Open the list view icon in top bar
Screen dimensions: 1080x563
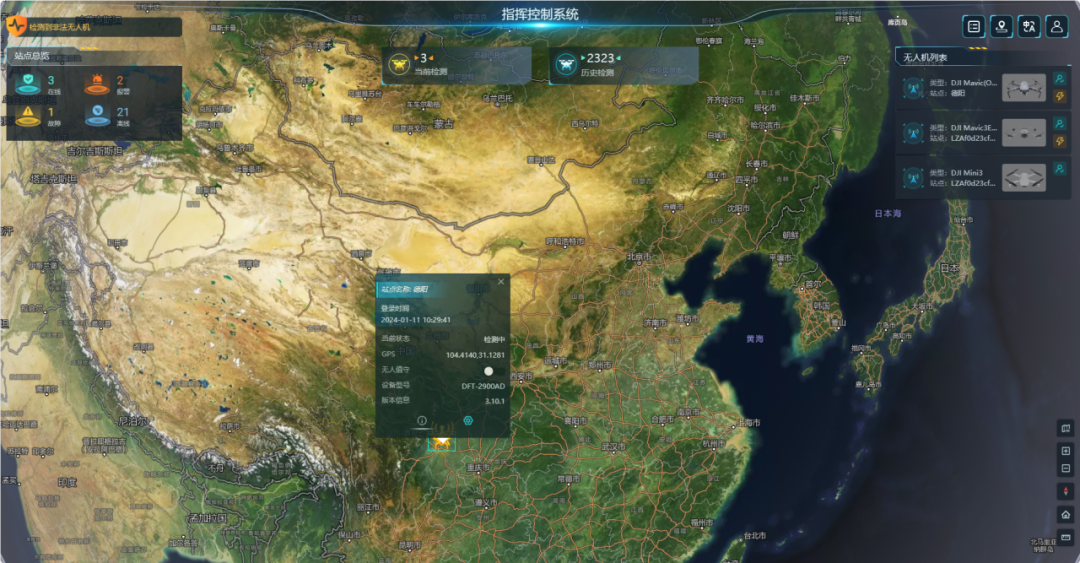973,27
